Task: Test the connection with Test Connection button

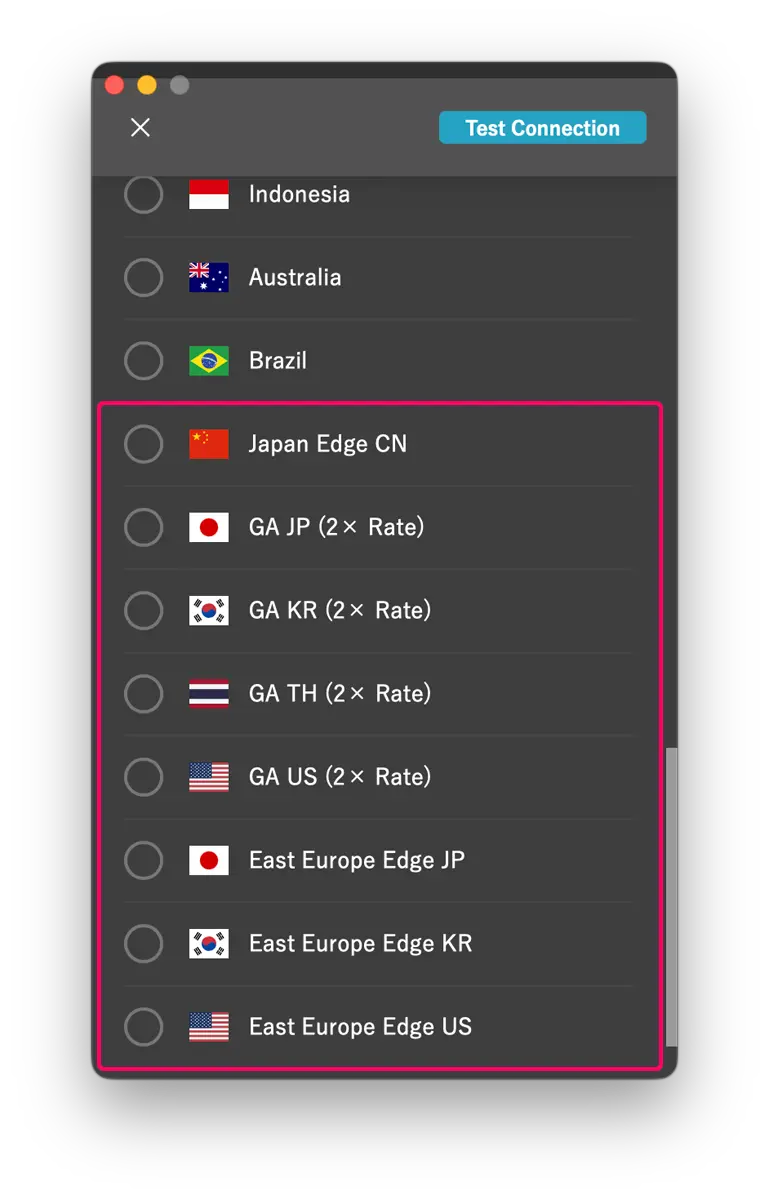Action: click(543, 128)
